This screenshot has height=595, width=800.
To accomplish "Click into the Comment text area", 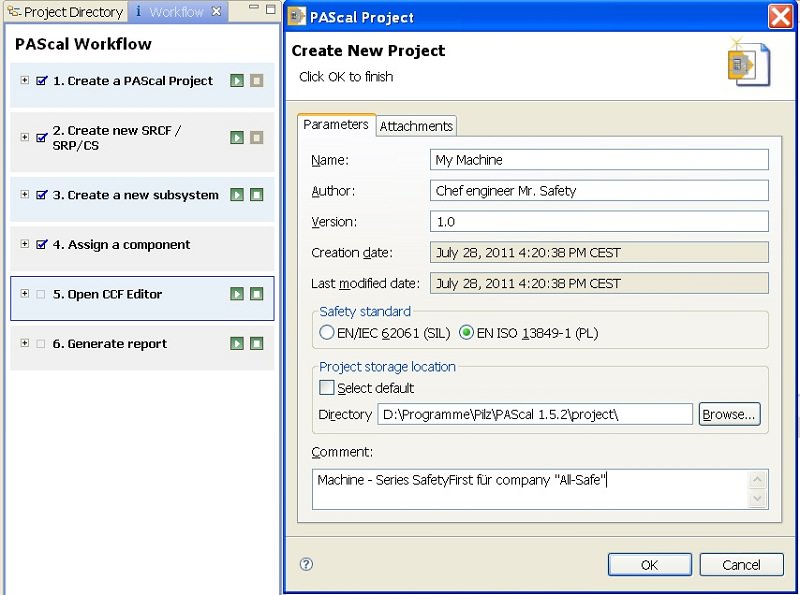I will tap(540, 489).
